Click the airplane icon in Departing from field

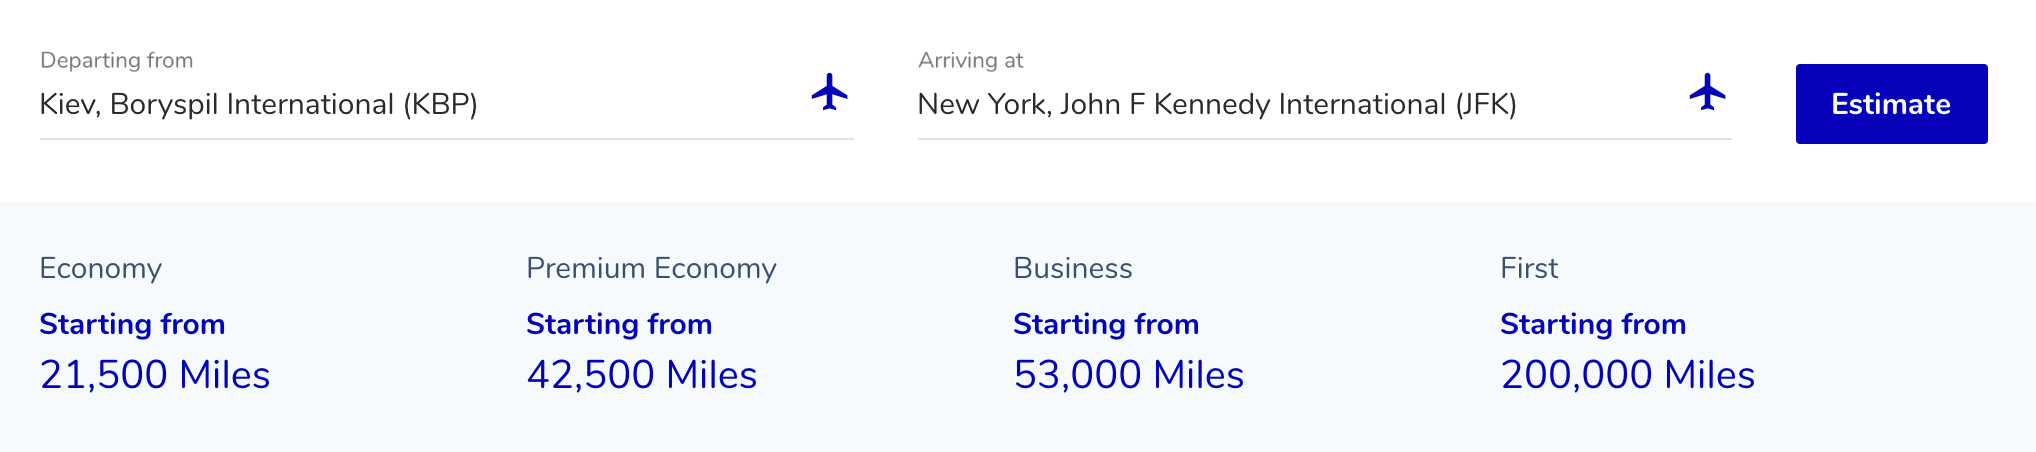click(829, 92)
